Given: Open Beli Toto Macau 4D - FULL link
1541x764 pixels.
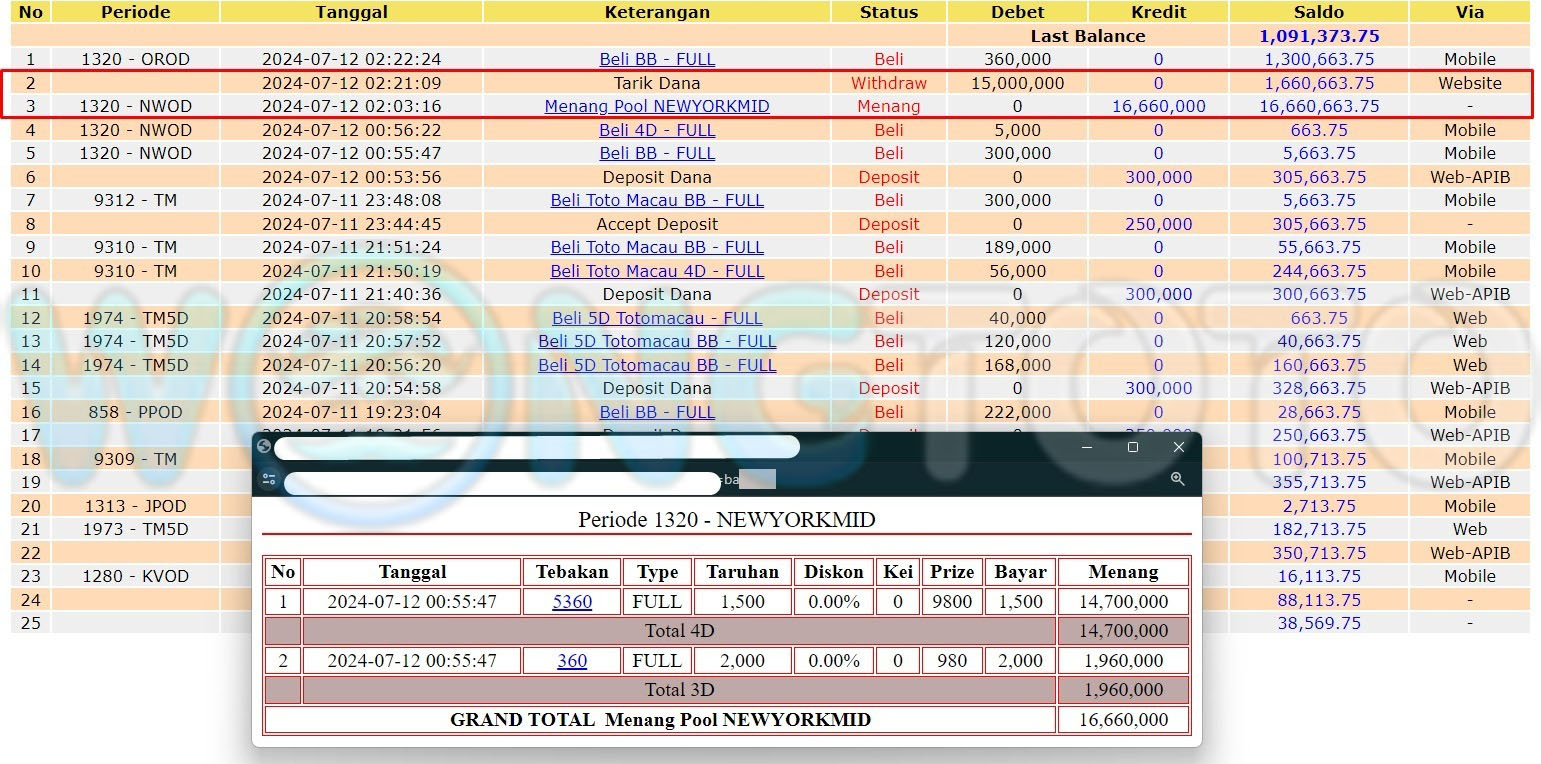Looking at the screenshot, I should pos(657,271).
